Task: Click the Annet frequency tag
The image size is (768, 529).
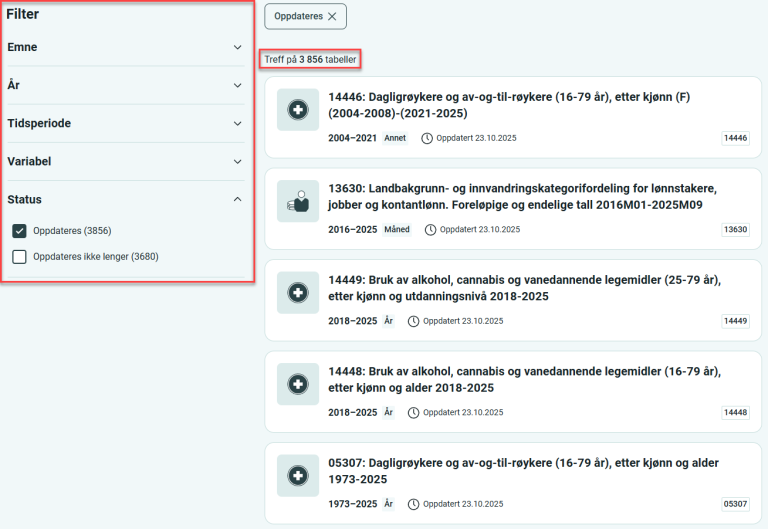Action: pos(395,138)
